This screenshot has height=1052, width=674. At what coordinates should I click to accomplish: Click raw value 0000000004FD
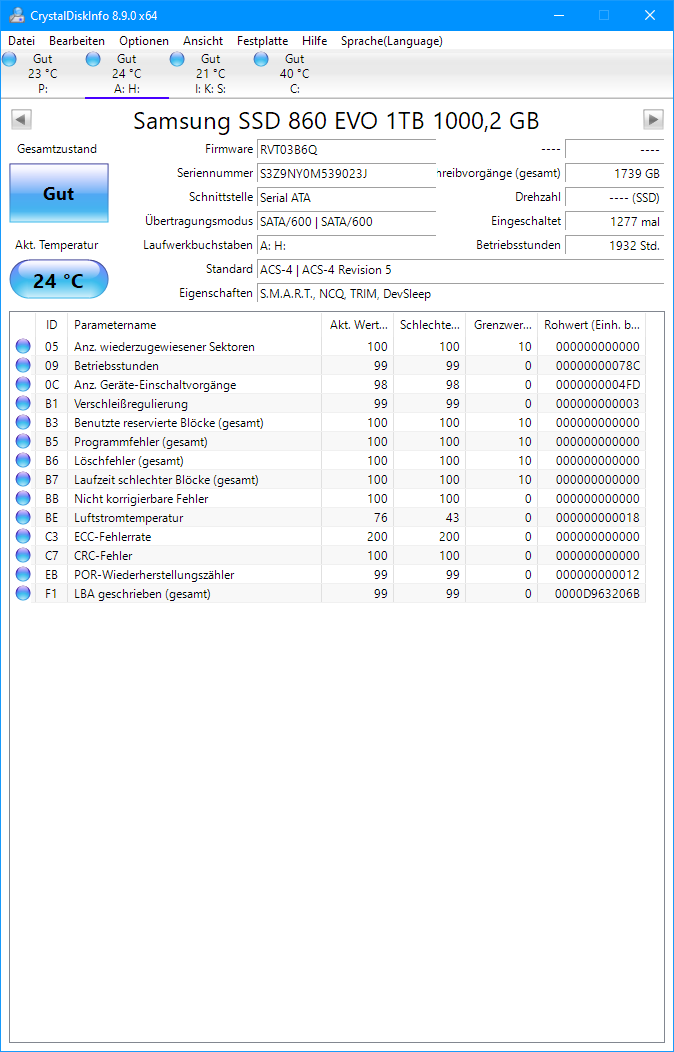(598, 384)
